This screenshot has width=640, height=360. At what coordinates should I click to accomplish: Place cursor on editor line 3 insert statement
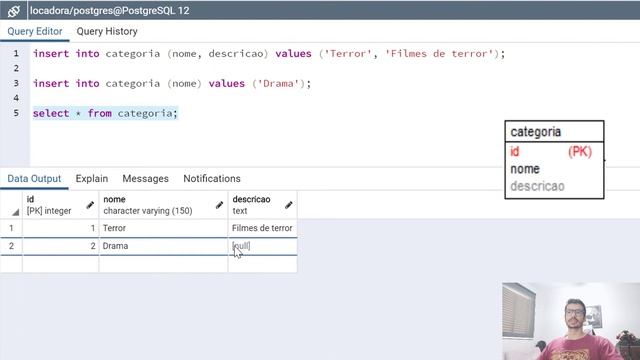(172, 84)
